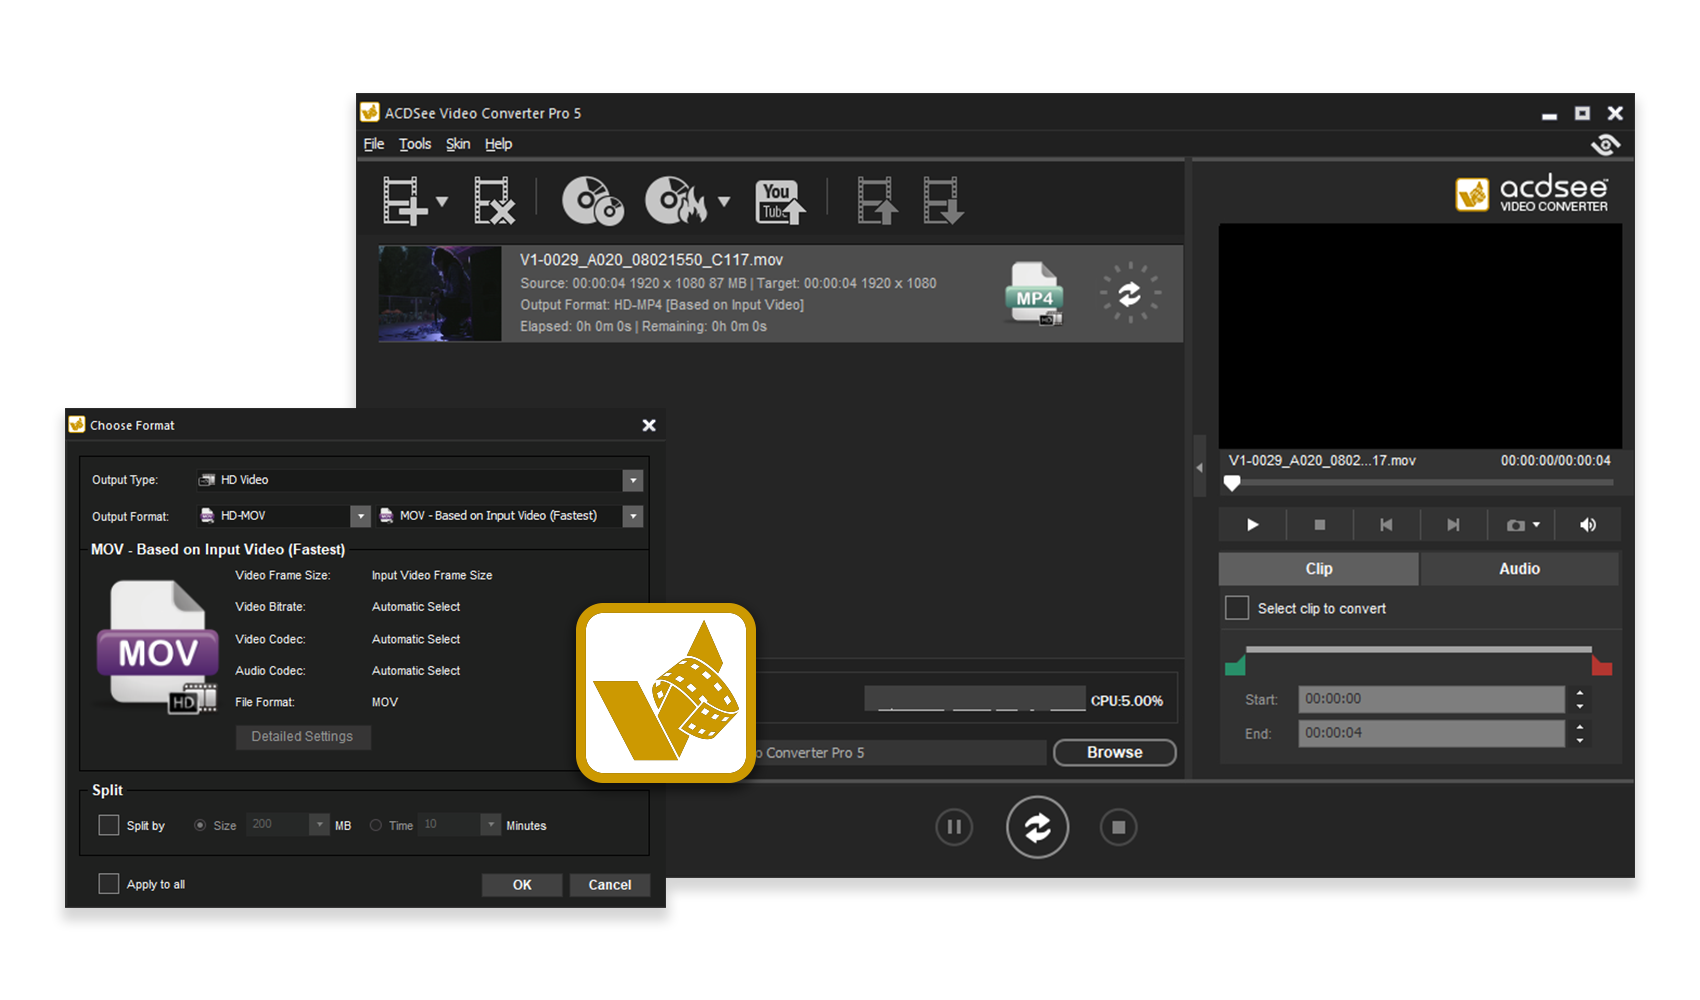Switch to the Audio tab
This screenshot has width=1700, height=1000.
1519,569
